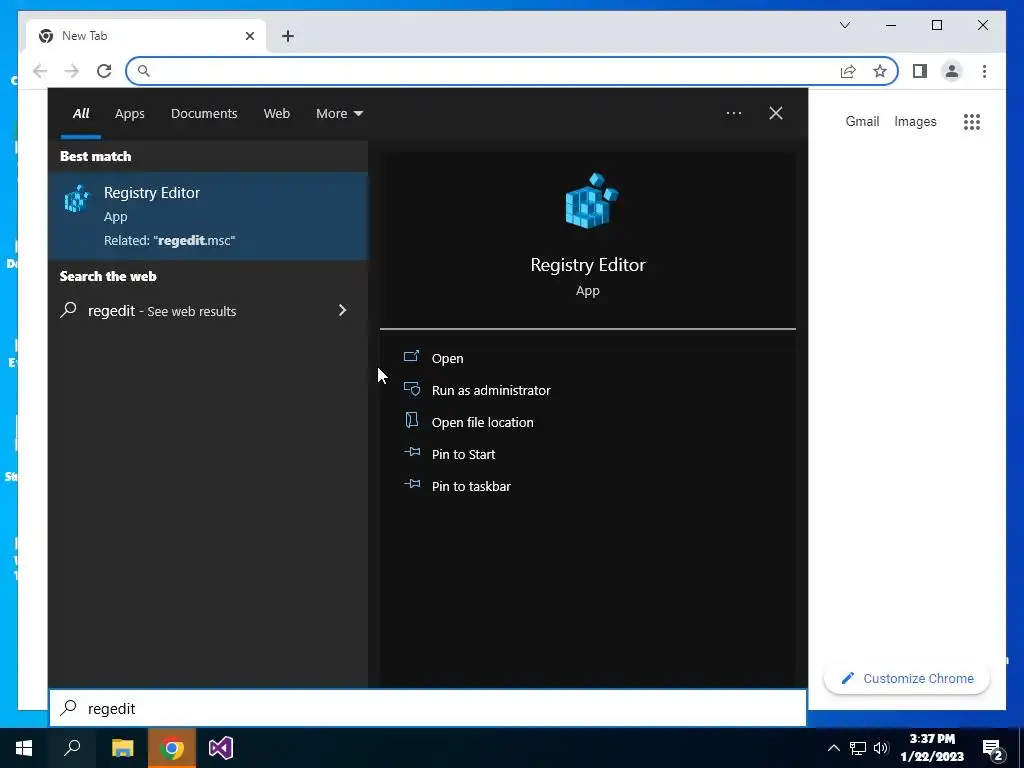This screenshot has height=768, width=1024.
Task: Click the Open file location icon
Action: [x=411, y=421]
